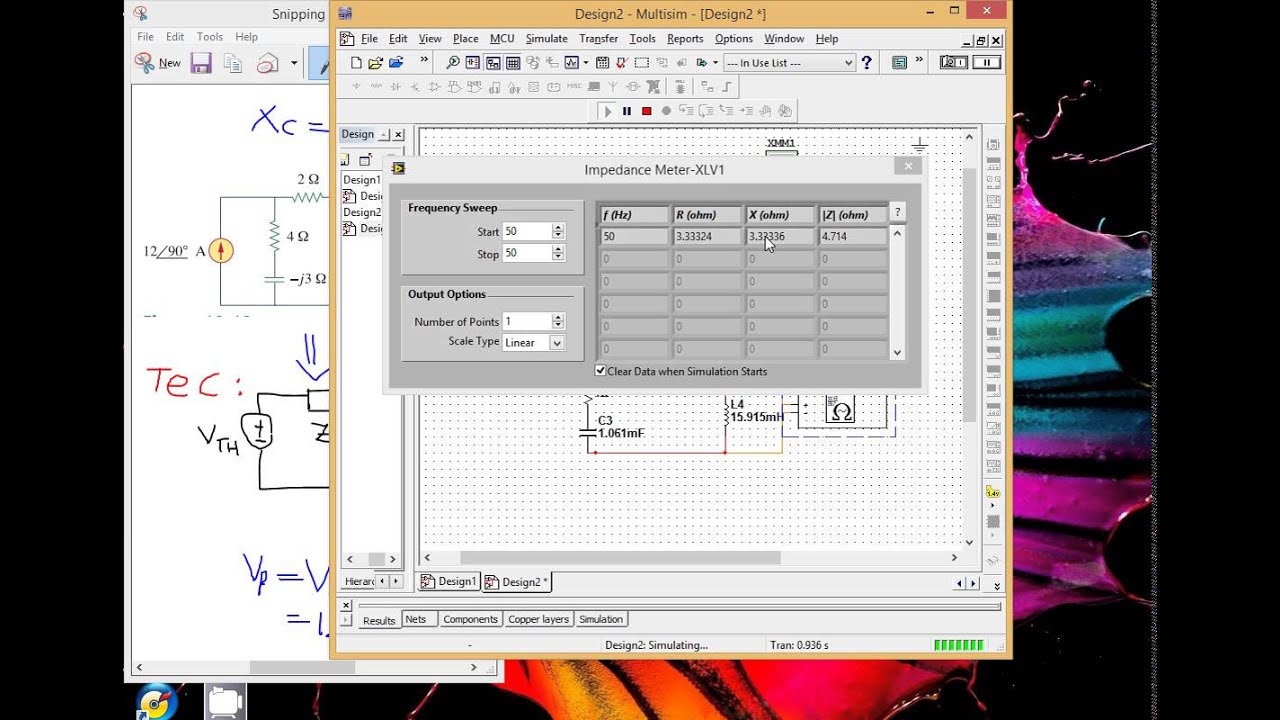Select the Simulation tab in spreadsheet view
Viewport: 1280px width, 720px height.
coord(601,619)
